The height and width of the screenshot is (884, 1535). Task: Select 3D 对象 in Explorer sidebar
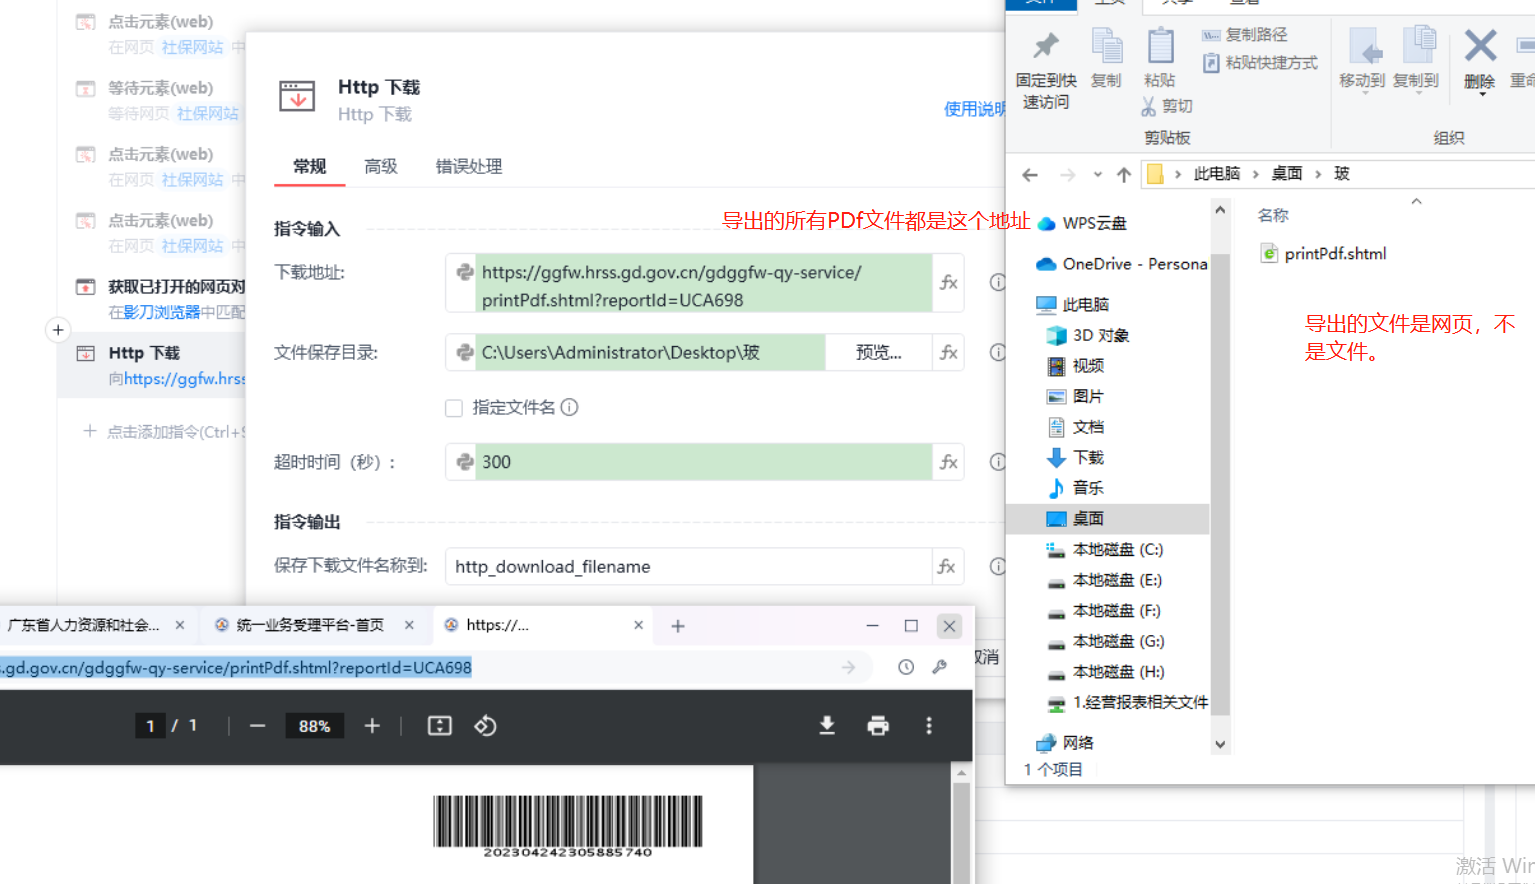click(x=1088, y=335)
